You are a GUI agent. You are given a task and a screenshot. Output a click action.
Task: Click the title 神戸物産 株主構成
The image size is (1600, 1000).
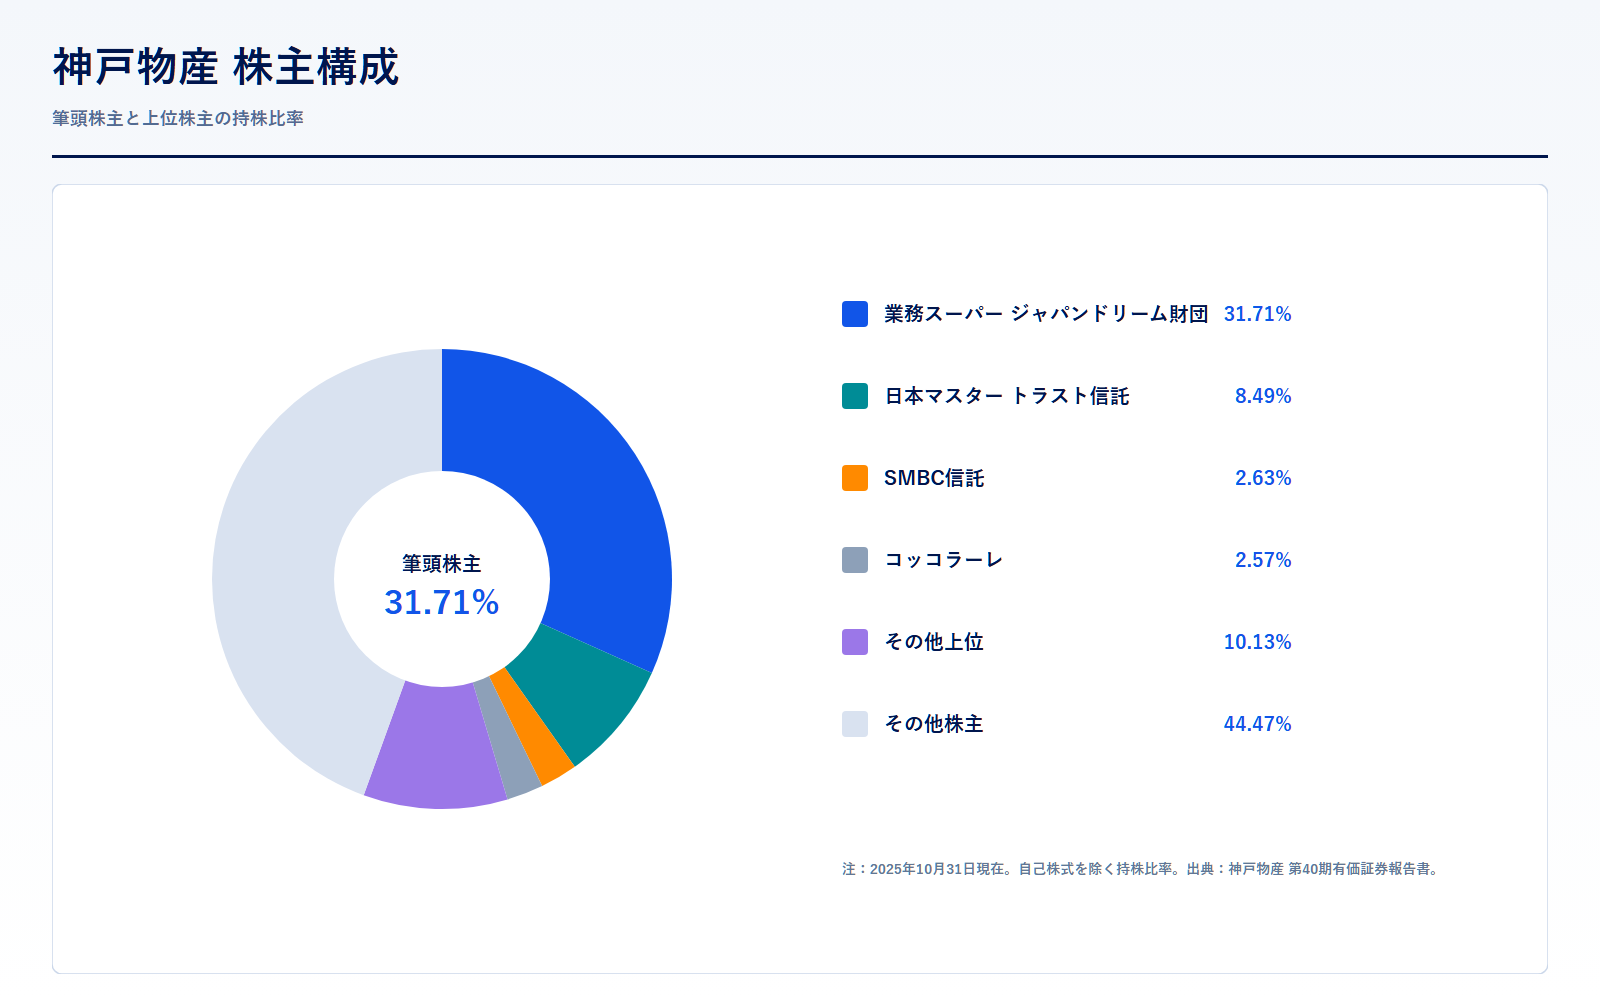[226, 67]
